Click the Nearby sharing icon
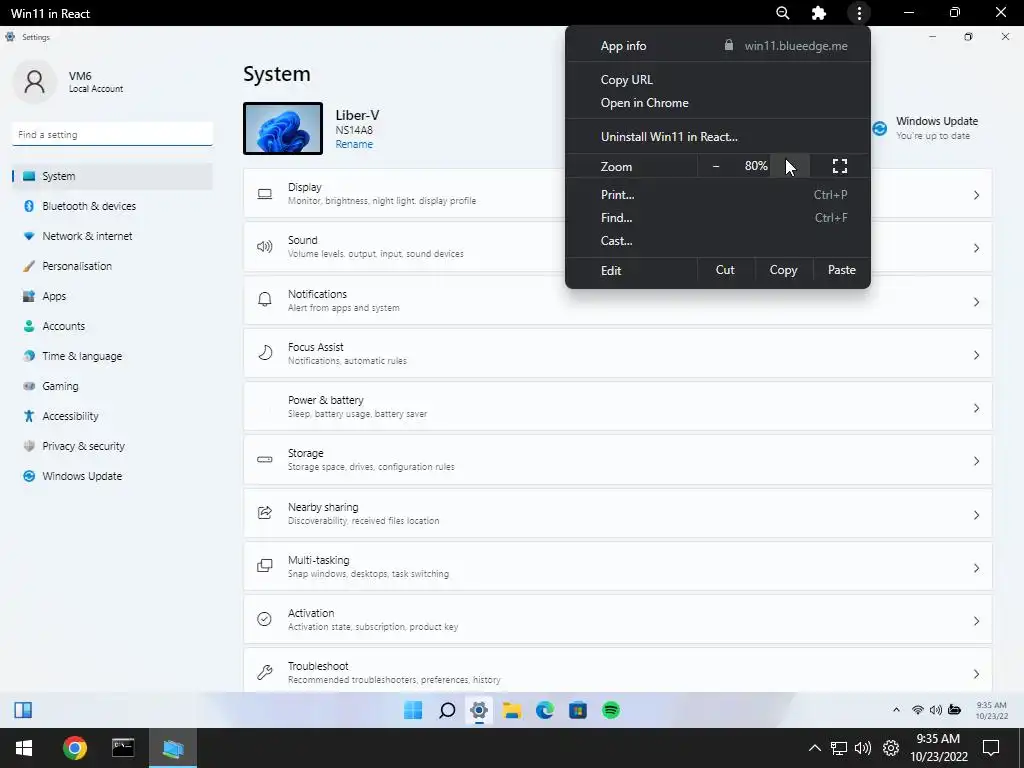Viewport: 1024px width, 768px height. tap(264, 513)
